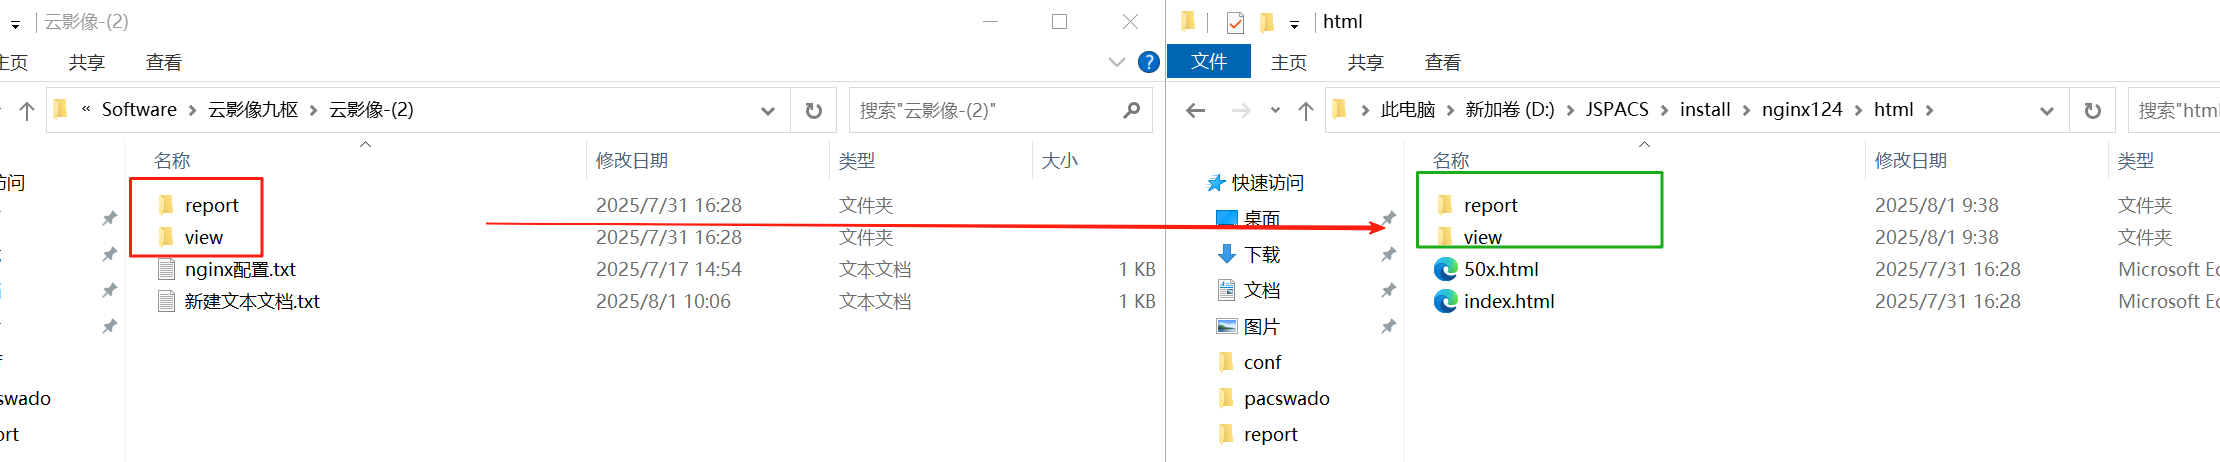The image size is (2220, 462).
Task: Select nginx配置.txt file icon
Action: pyautogui.click(x=167, y=269)
